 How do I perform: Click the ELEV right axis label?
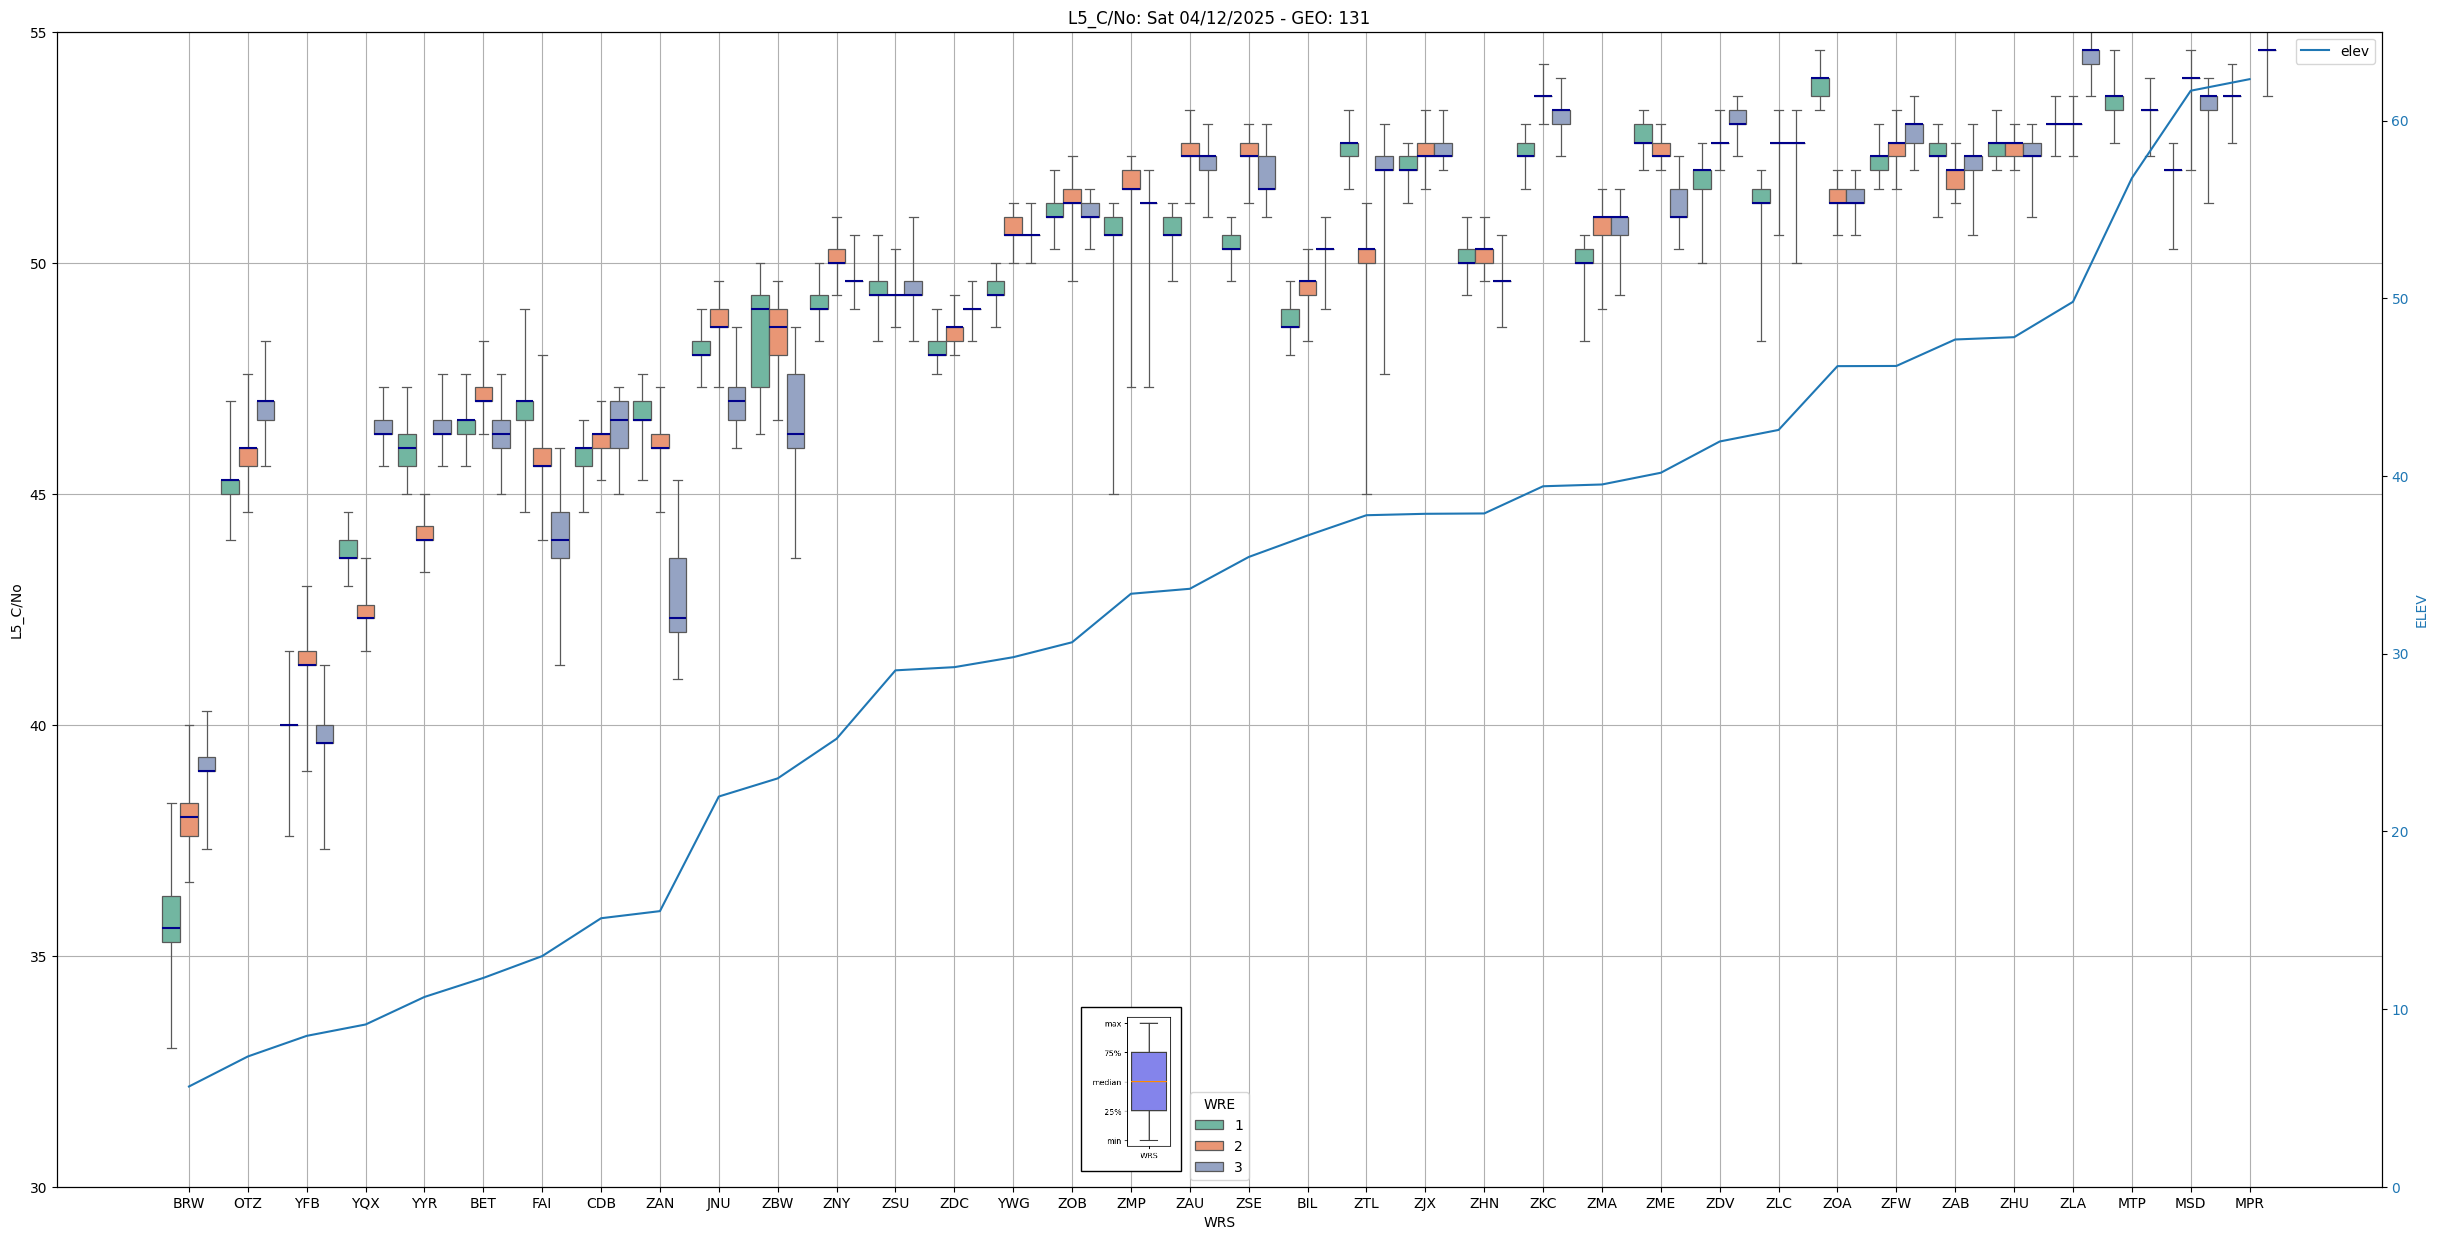point(2421,611)
